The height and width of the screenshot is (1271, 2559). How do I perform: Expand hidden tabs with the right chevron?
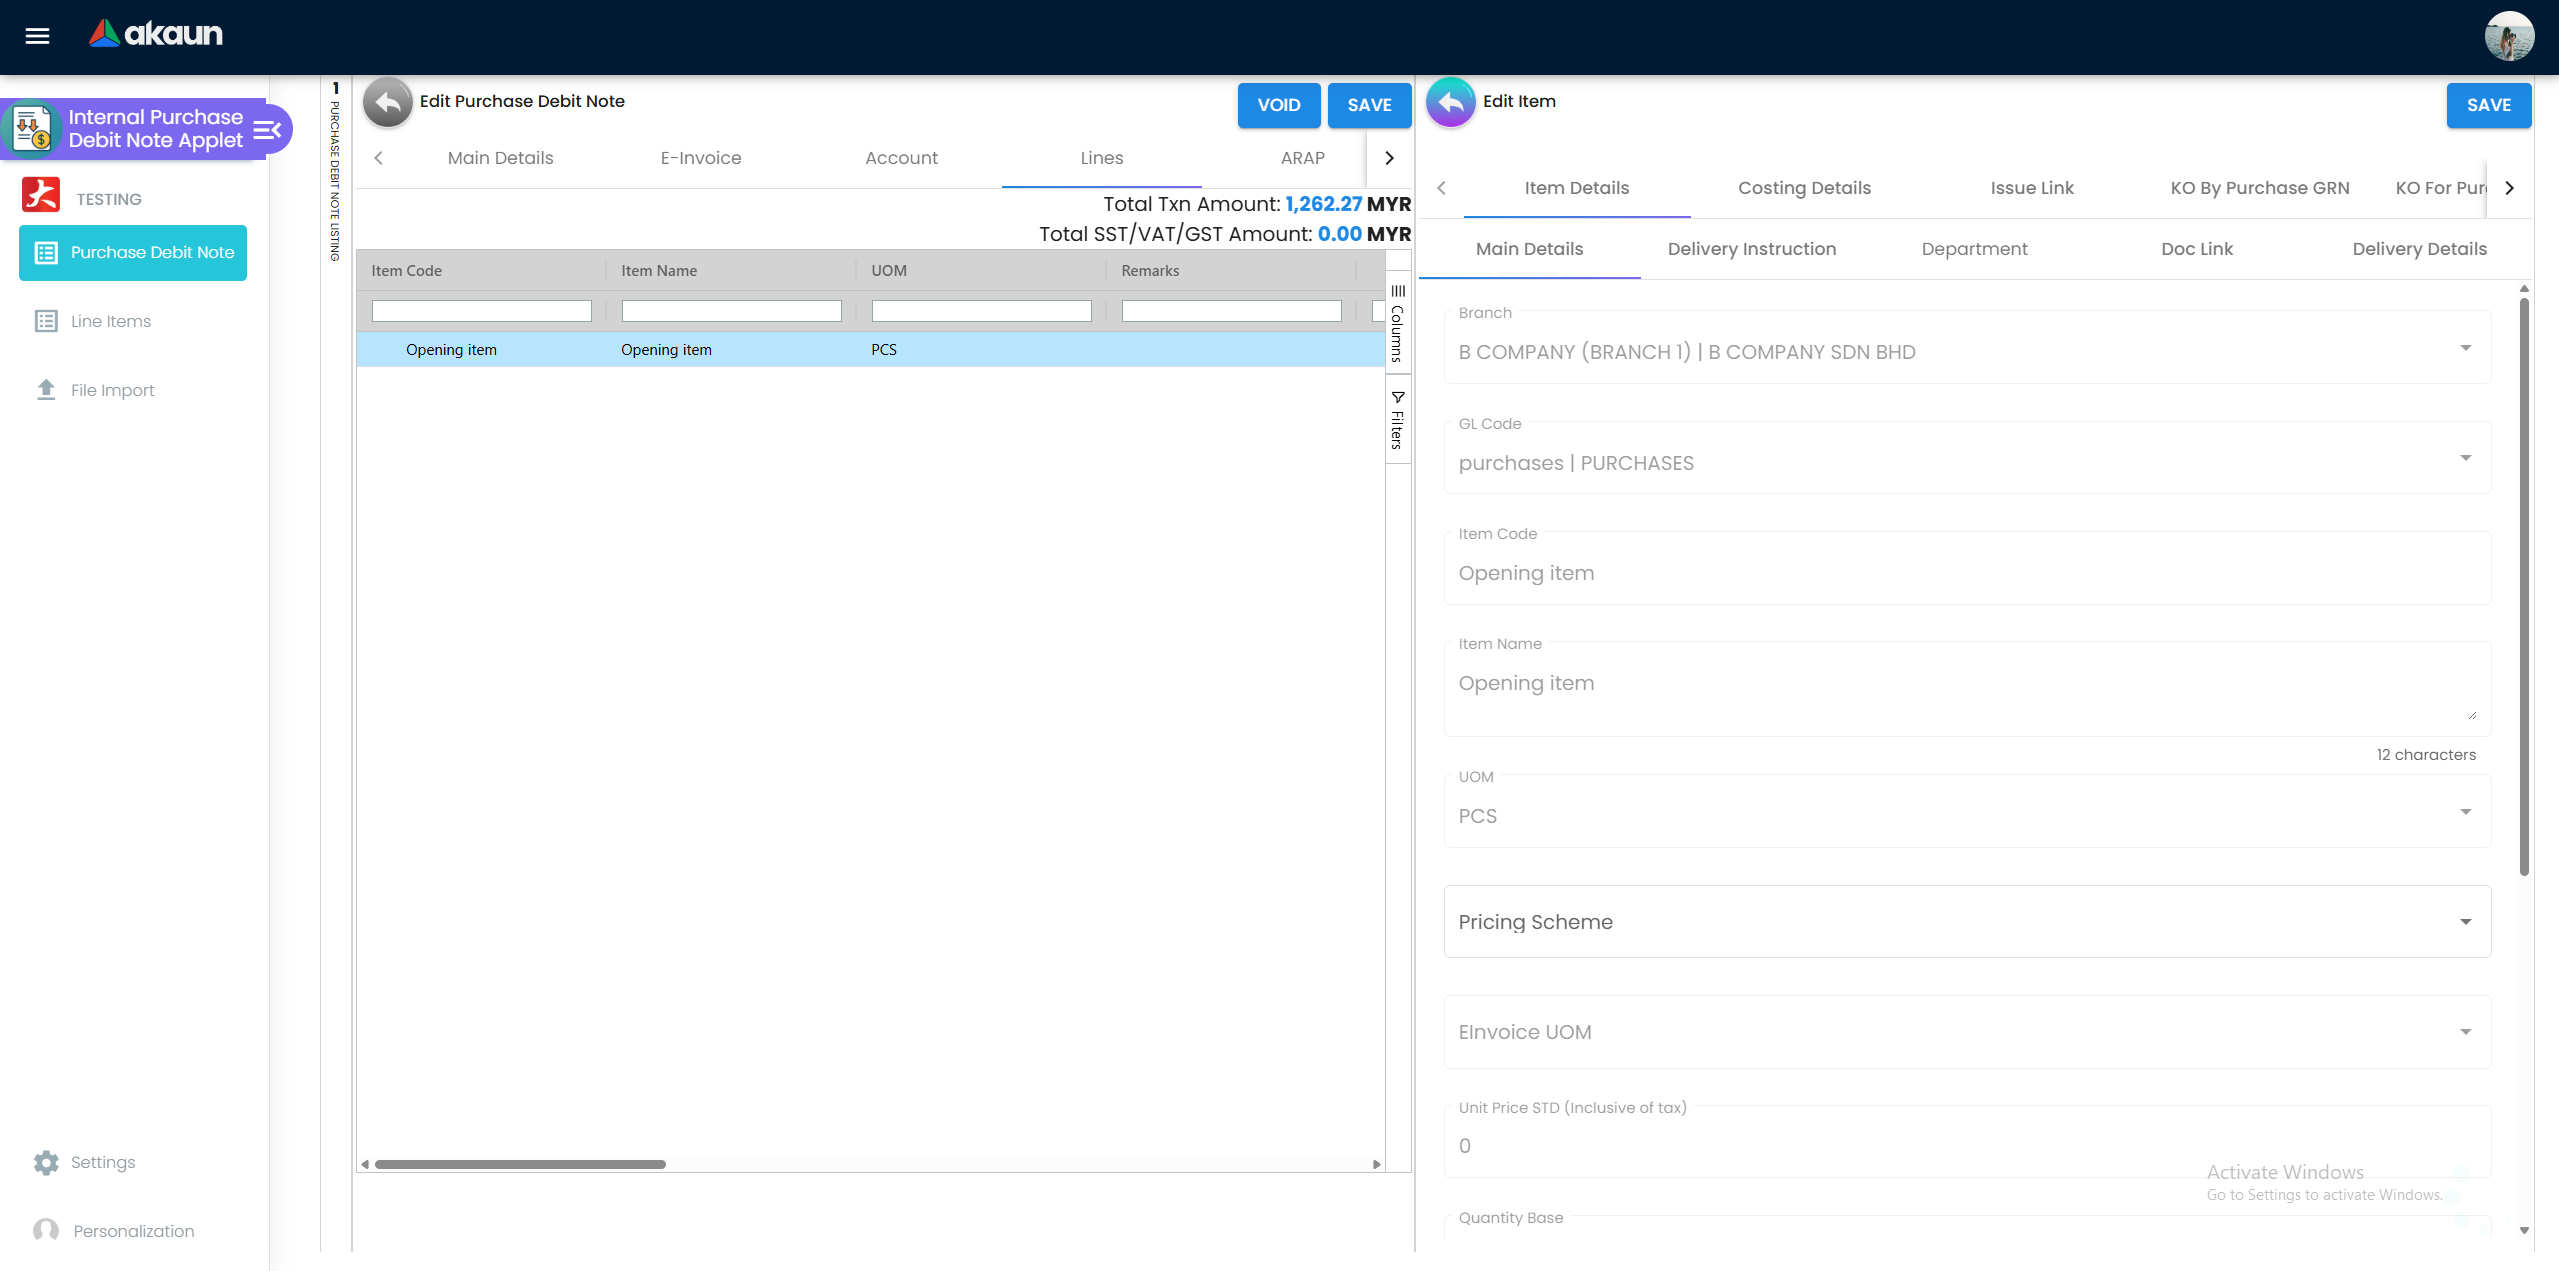(2509, 187)
